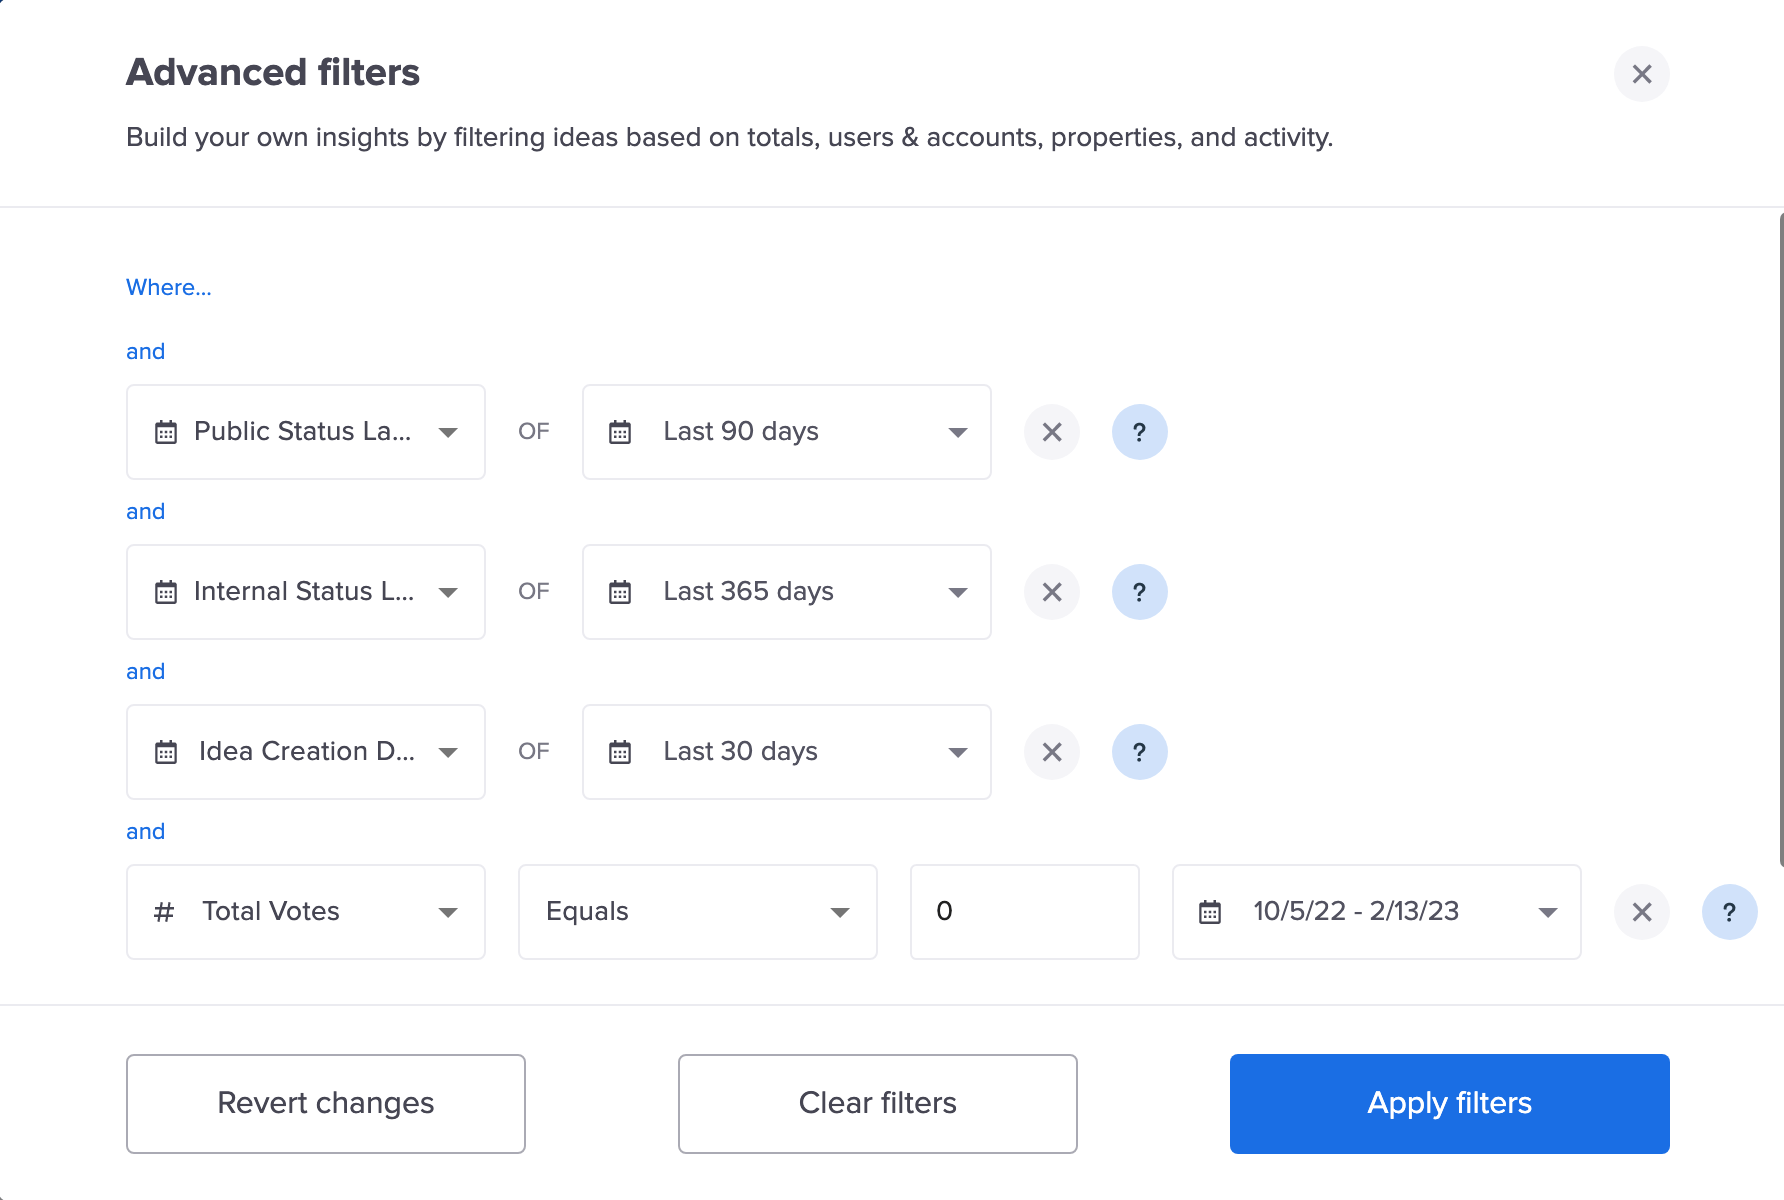Image resolution: width=1784 pixels, height=1200 pixels.
Task: Close the Advanced filters dialog
Action: pos(1641,74)
